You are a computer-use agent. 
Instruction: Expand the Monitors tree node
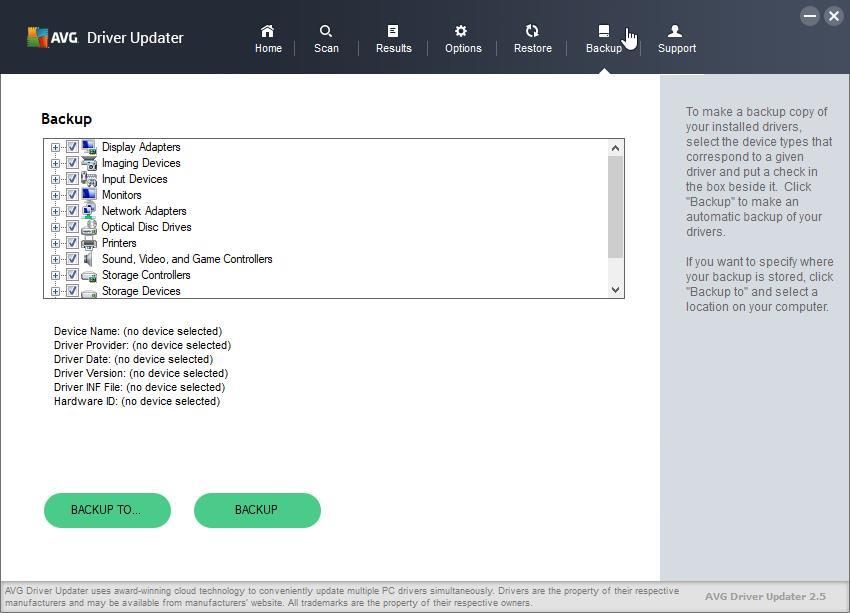click(x=55, y=195)
